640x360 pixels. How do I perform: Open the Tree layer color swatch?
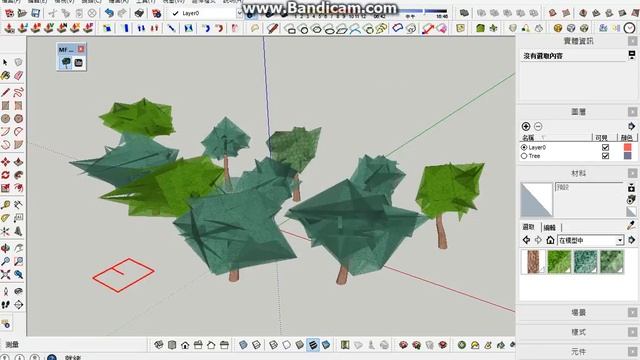(627, 156)
